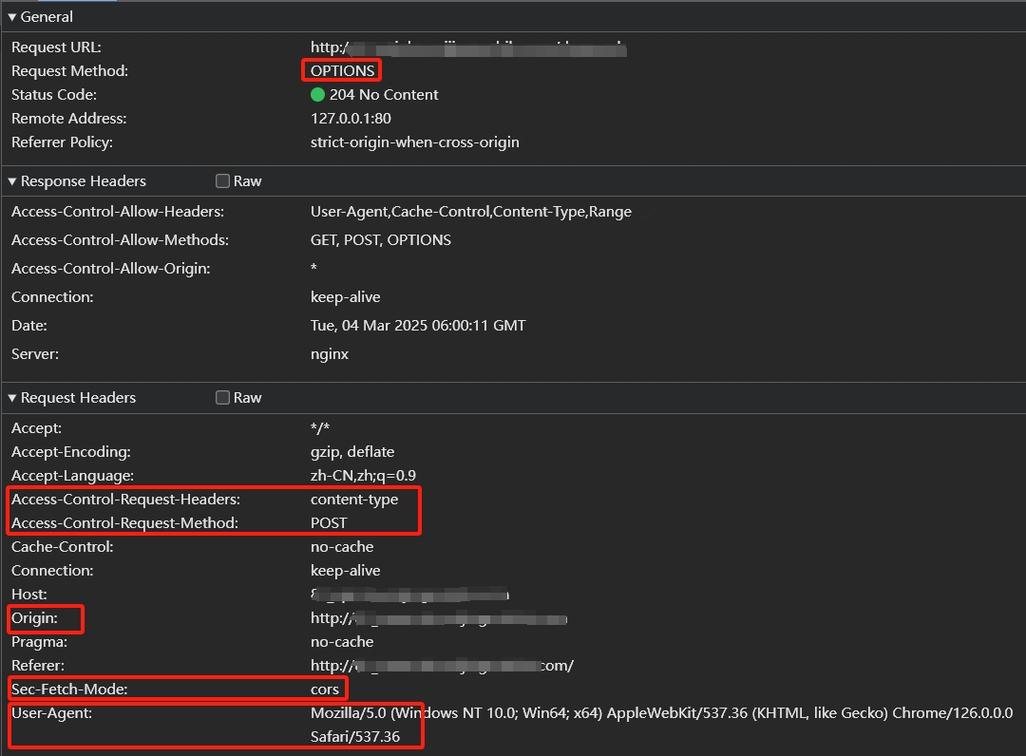
Task: Select the cors Sec-Fetch-Mode value
Action: (325, 689)
